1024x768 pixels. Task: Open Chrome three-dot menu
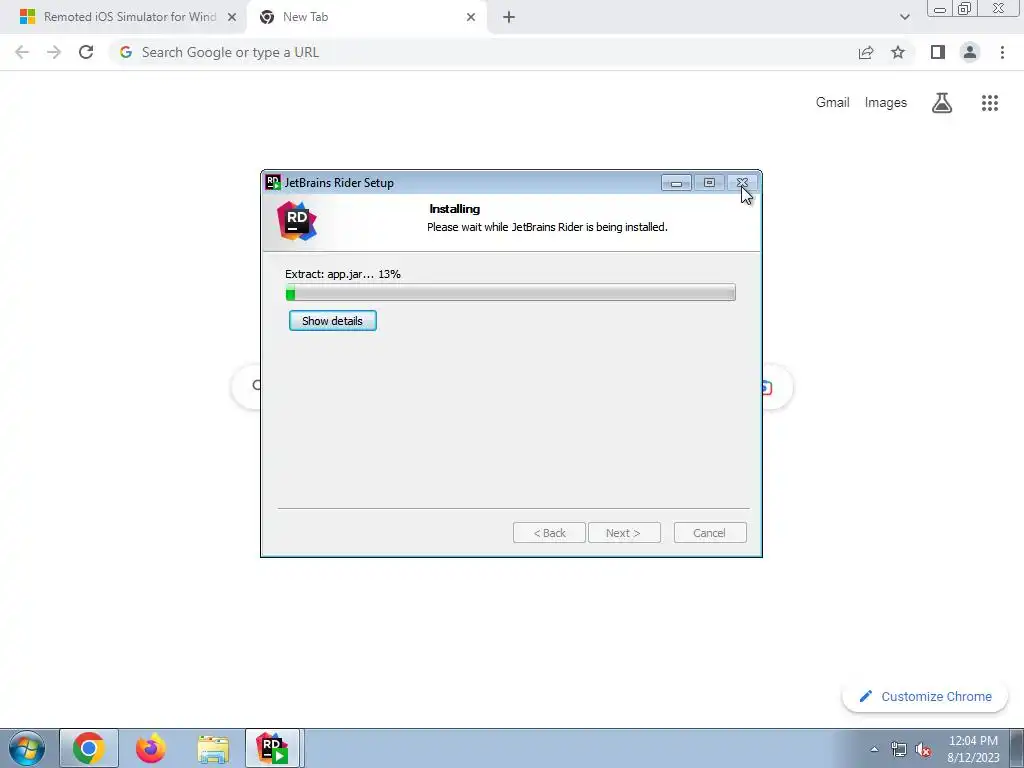coord(1002,52)
